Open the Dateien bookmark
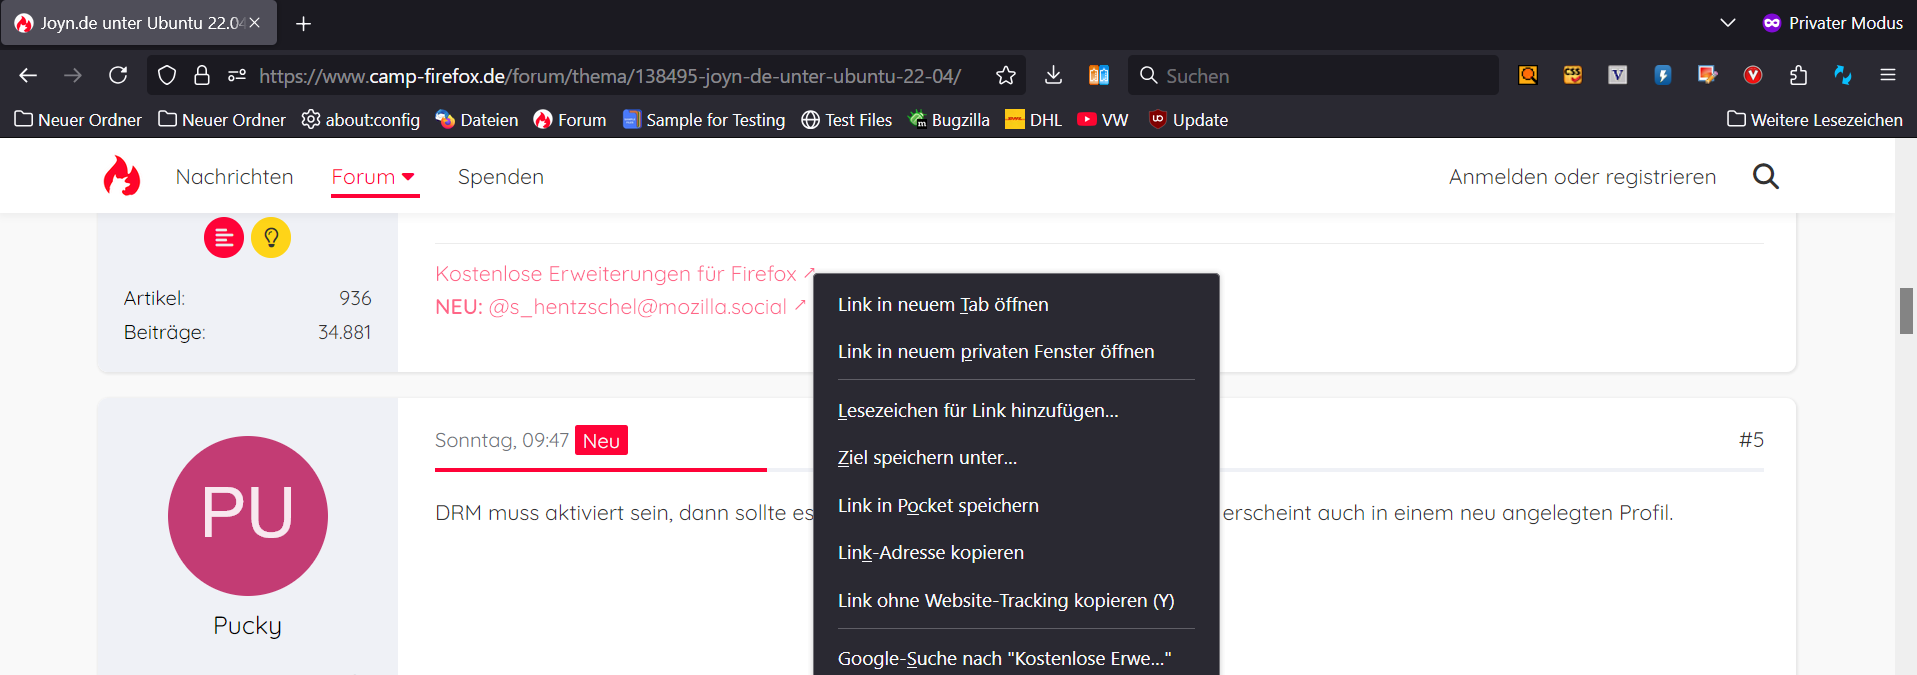 pyautogui.click(x=477, y=120)
